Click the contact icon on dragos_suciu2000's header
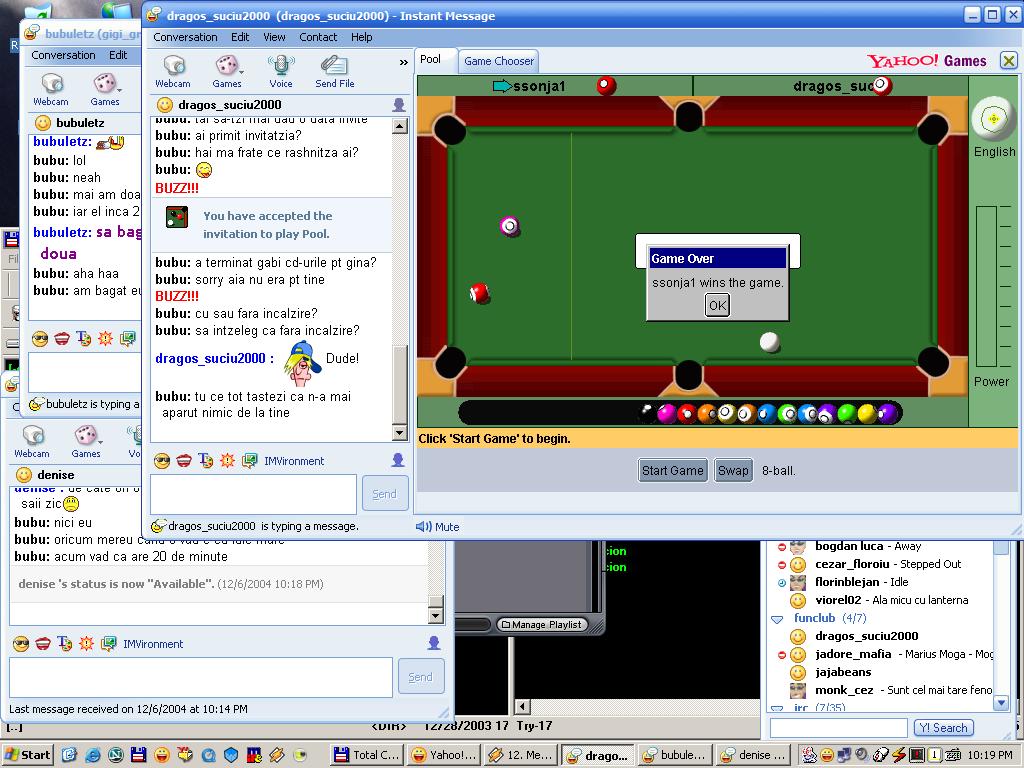This screenshot has width=1024, height=768. point(398,104)
